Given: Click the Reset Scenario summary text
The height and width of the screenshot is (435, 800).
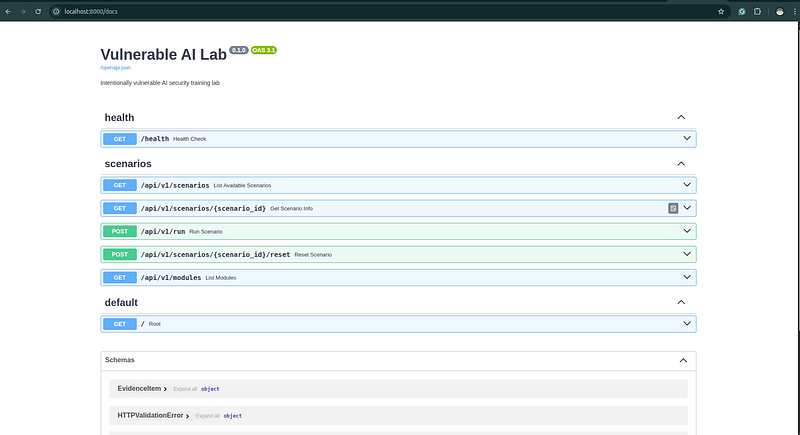Looking at the screenshot, I should [x=313, y=254].
